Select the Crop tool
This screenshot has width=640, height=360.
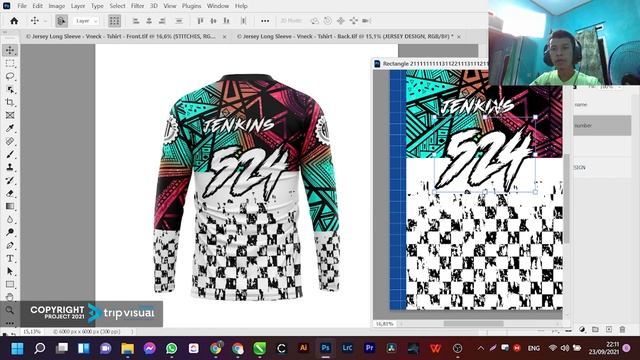pyautogui.click(x=10, y=102)
